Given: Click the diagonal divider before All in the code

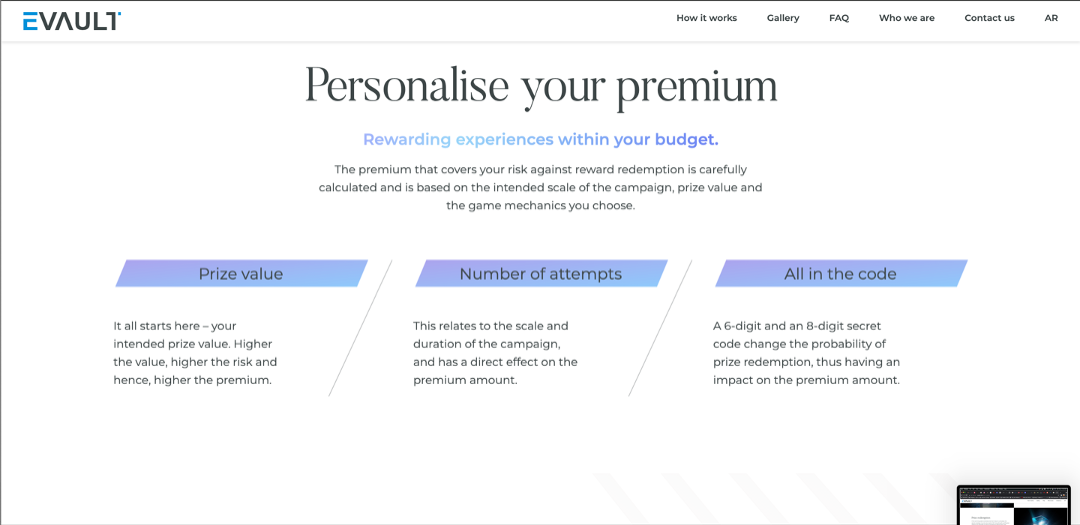Looking at the screenshot, I should (x=660, y=328).
